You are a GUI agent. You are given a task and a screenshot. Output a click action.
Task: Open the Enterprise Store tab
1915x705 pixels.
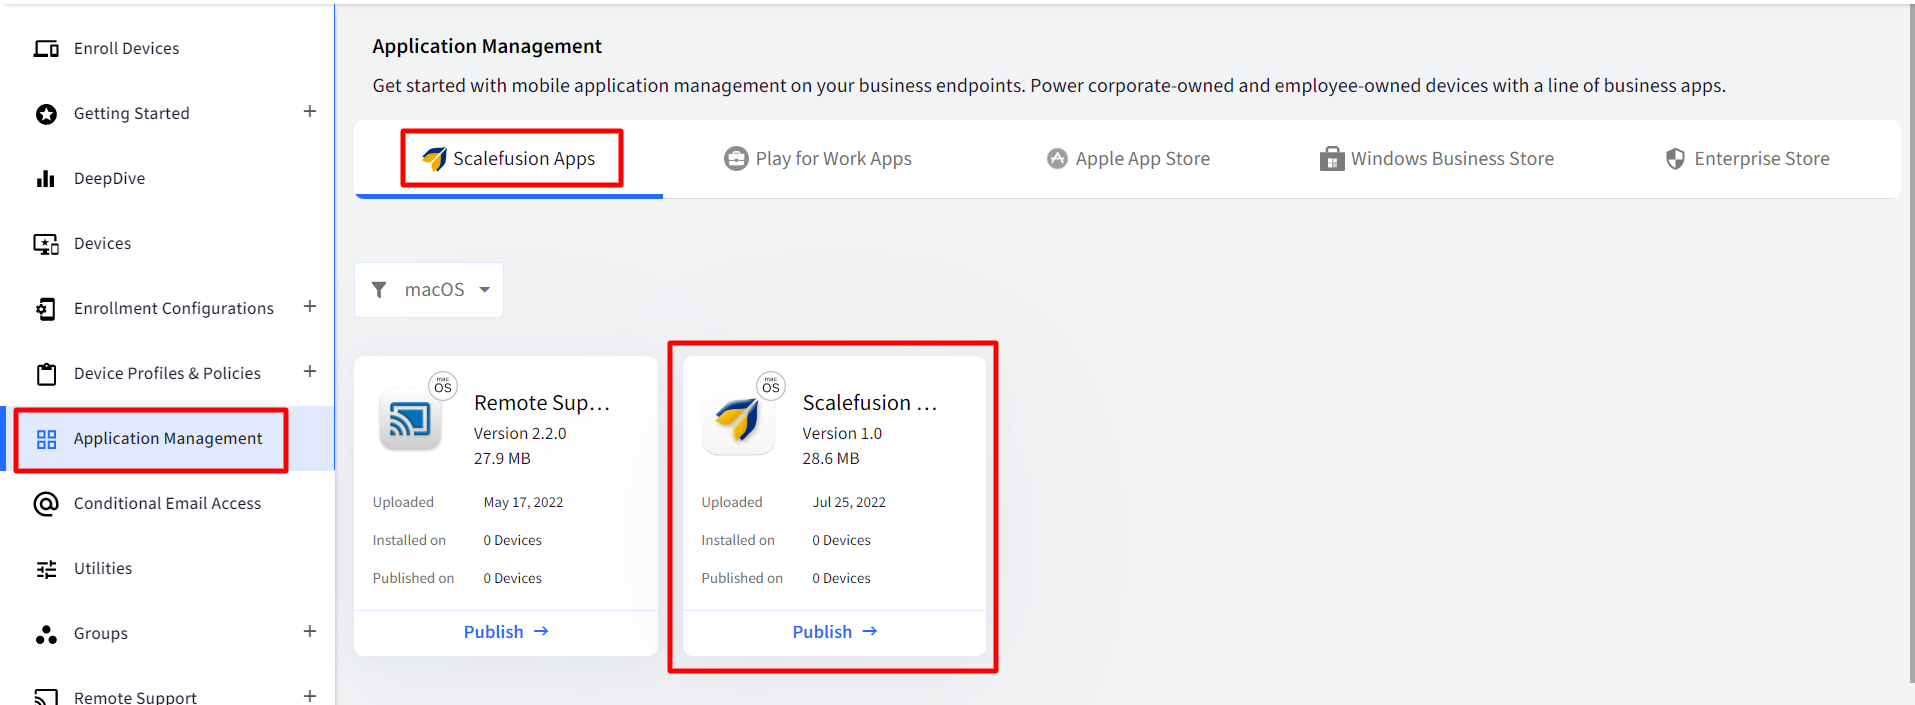(x=1747, y=159)
